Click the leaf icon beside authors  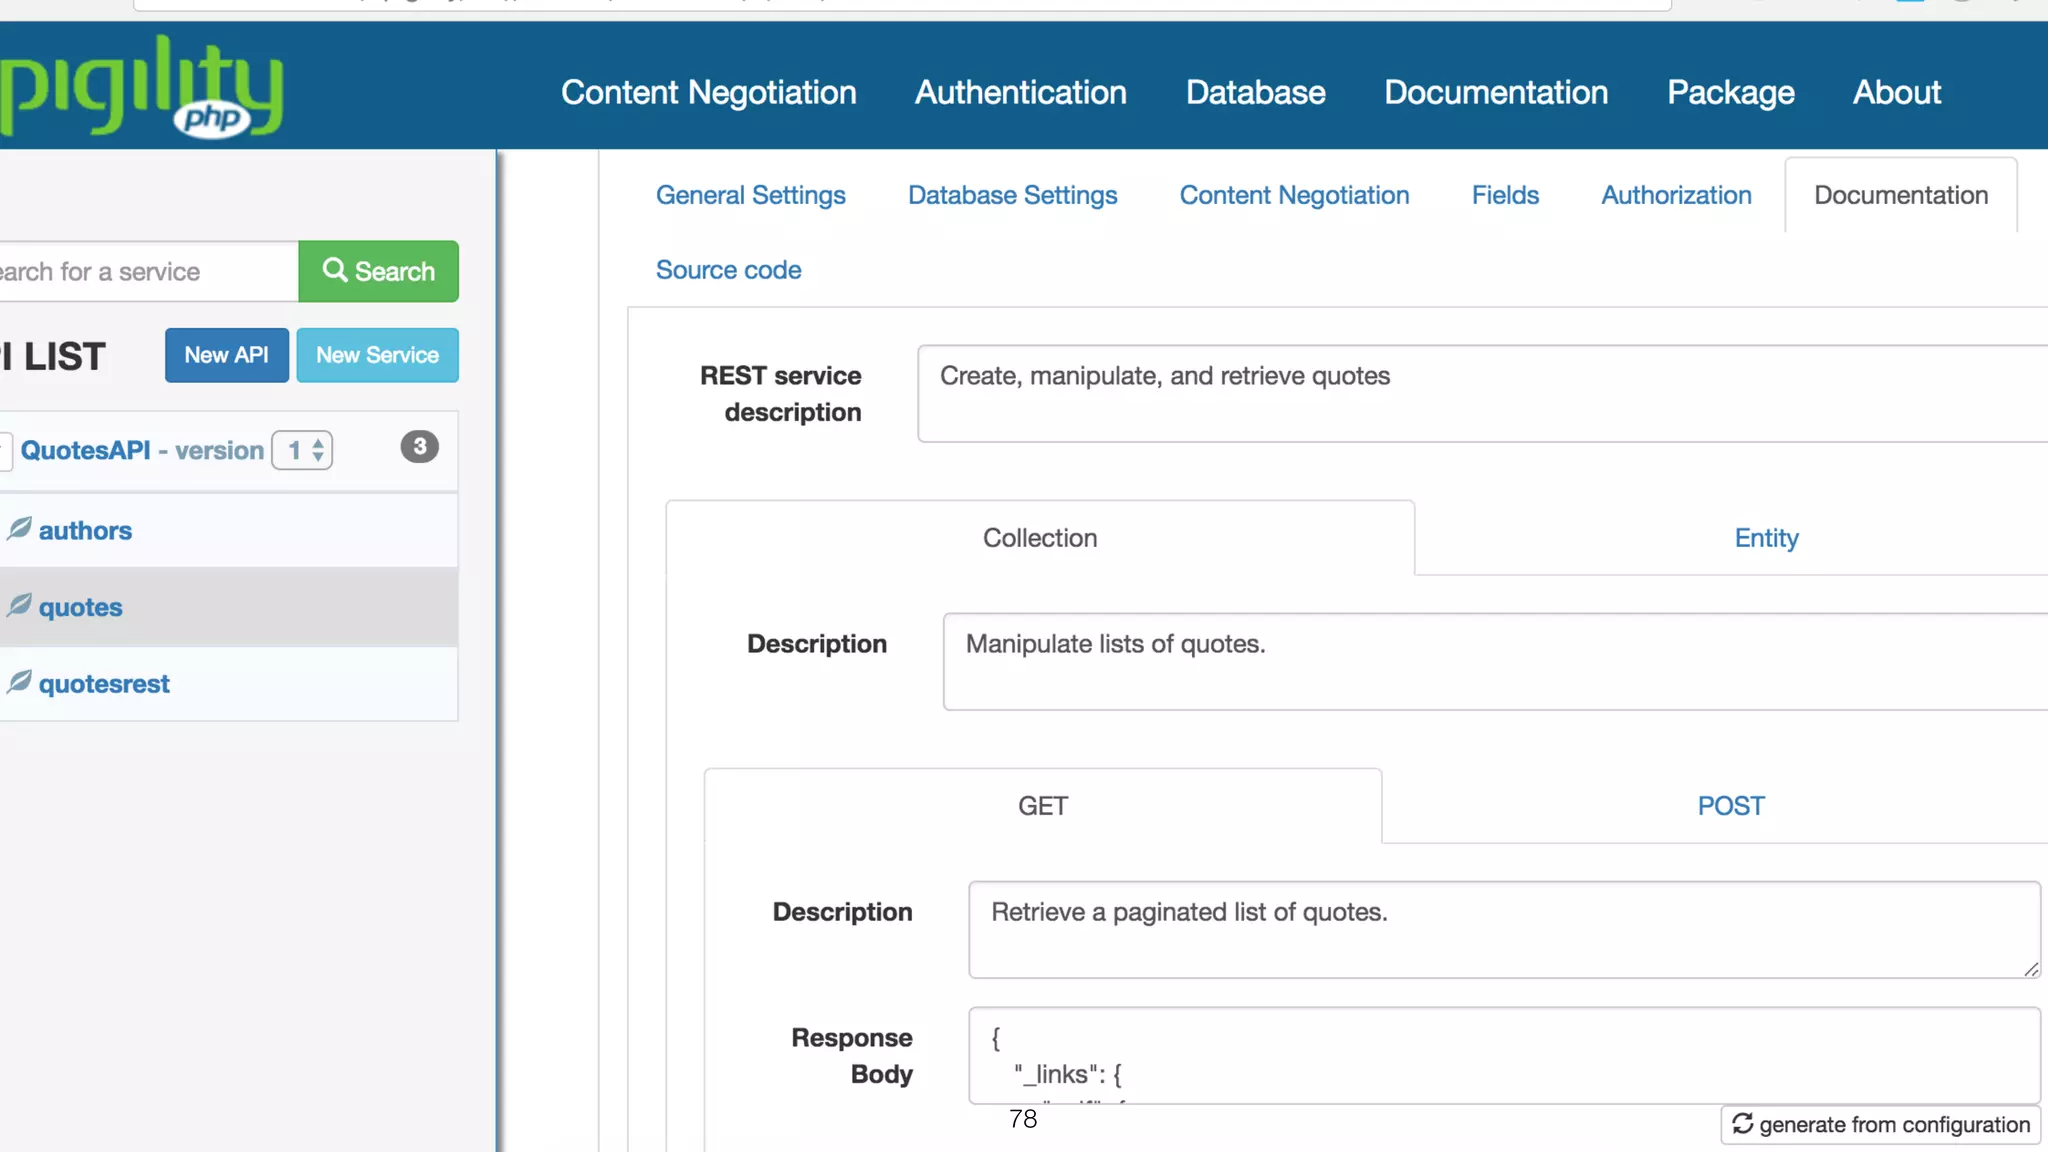point(19,529)
